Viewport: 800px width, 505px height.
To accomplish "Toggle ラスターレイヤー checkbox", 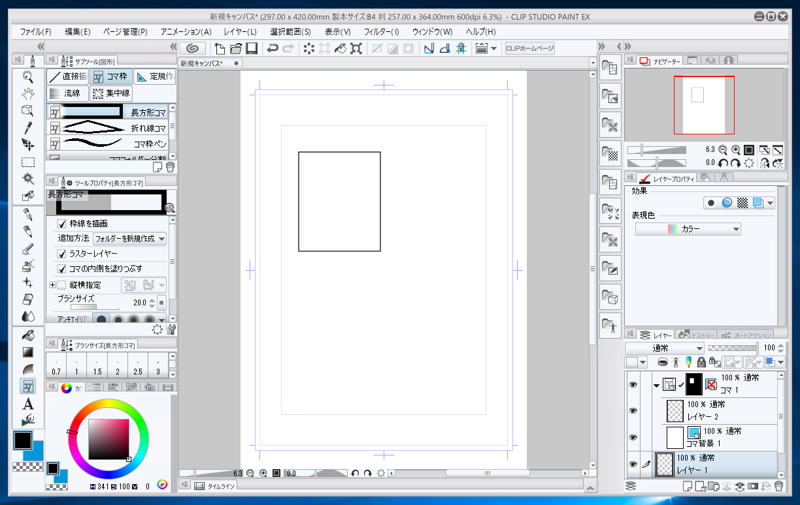I will 62,254.
